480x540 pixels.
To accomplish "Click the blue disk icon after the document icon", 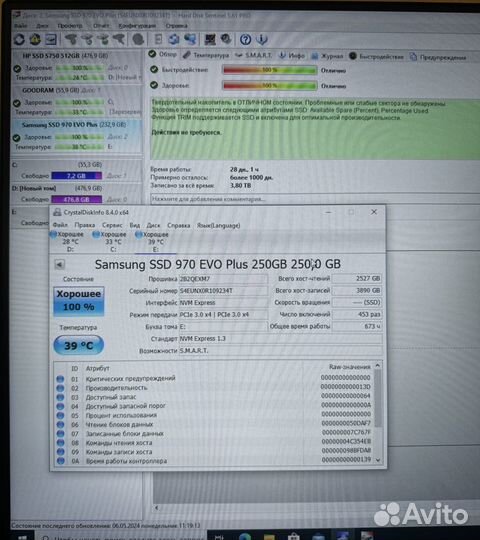I will [x=174, y=39].
